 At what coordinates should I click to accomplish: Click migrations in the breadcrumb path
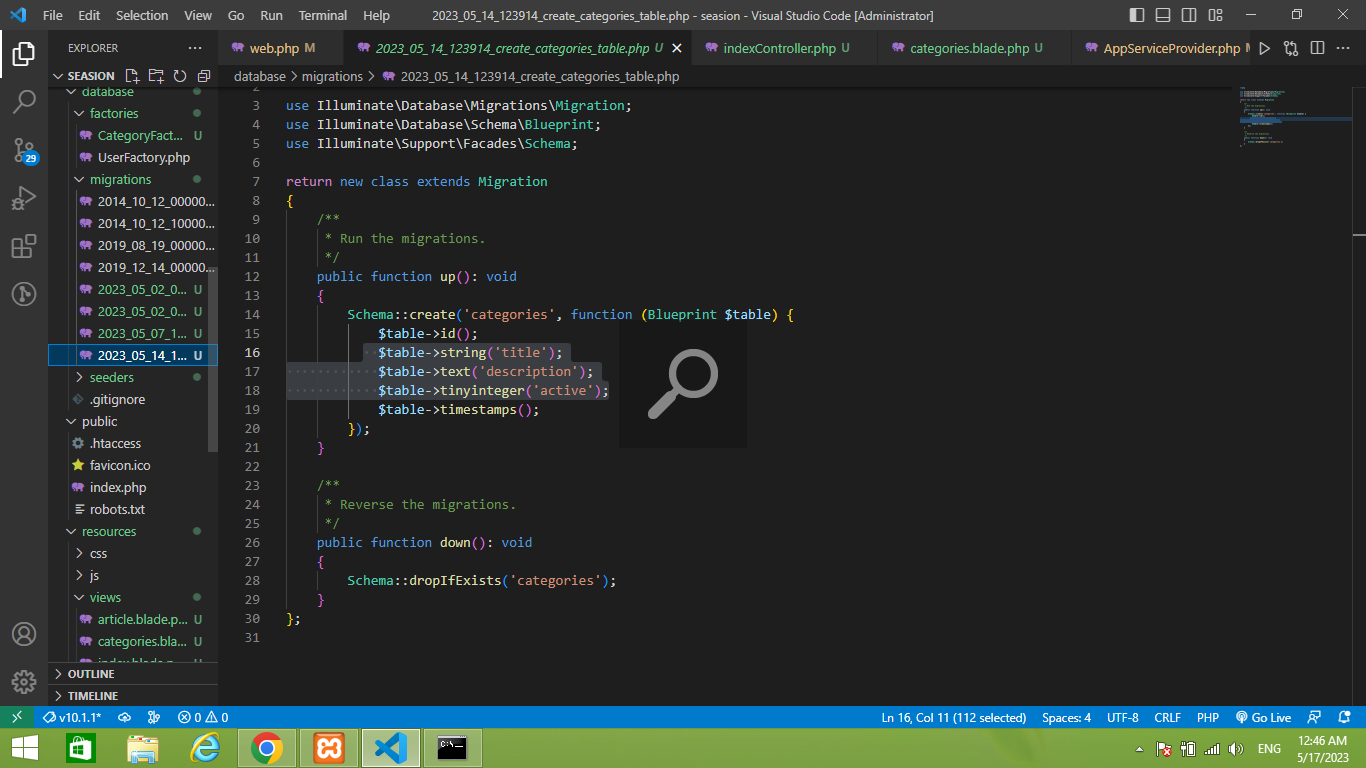[332, 76]
